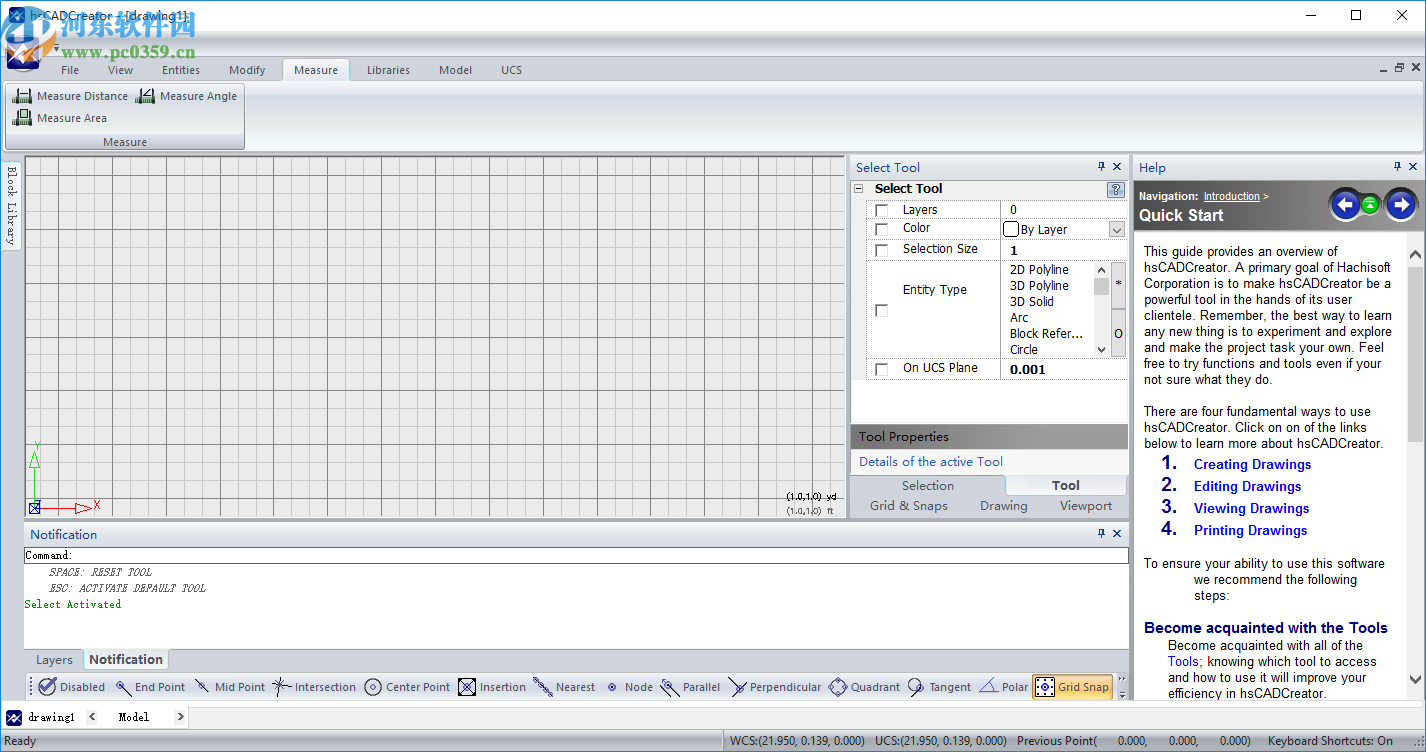
Task: Select the Measure Area tool
Action: pos(59,118)
